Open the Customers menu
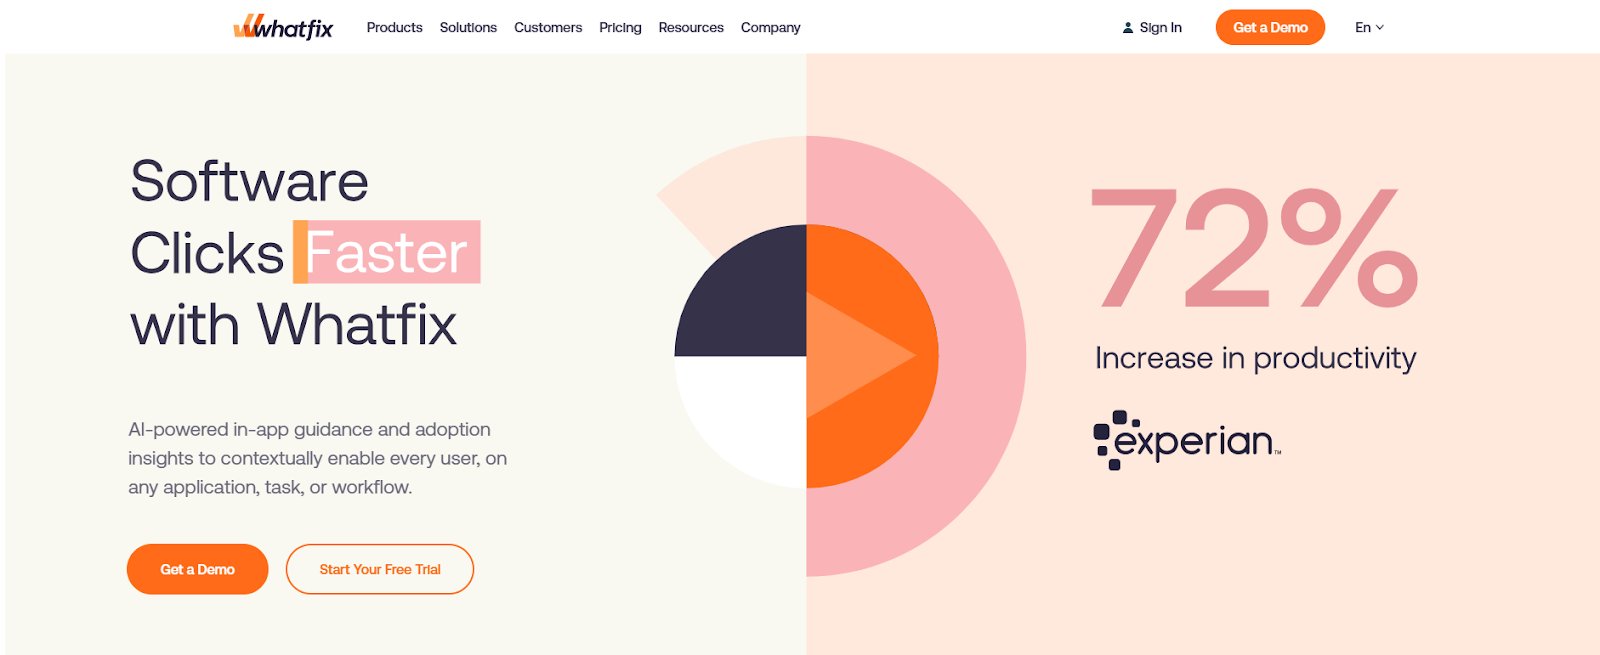Screen dimensions: 1600x655 click(548, 27)
